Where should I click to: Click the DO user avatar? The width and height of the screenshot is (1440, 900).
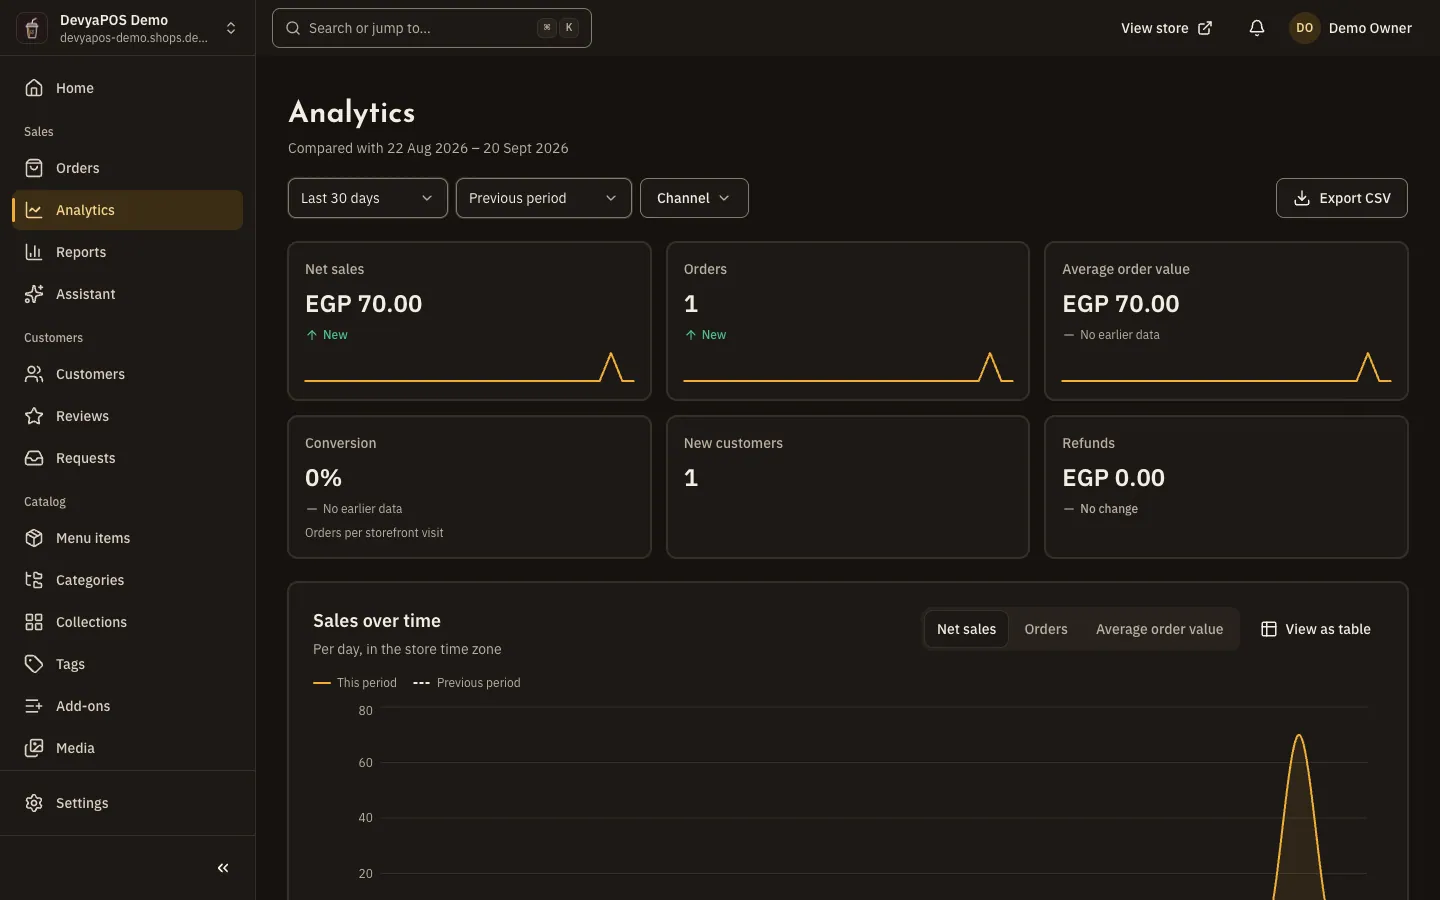point(1304,28)
